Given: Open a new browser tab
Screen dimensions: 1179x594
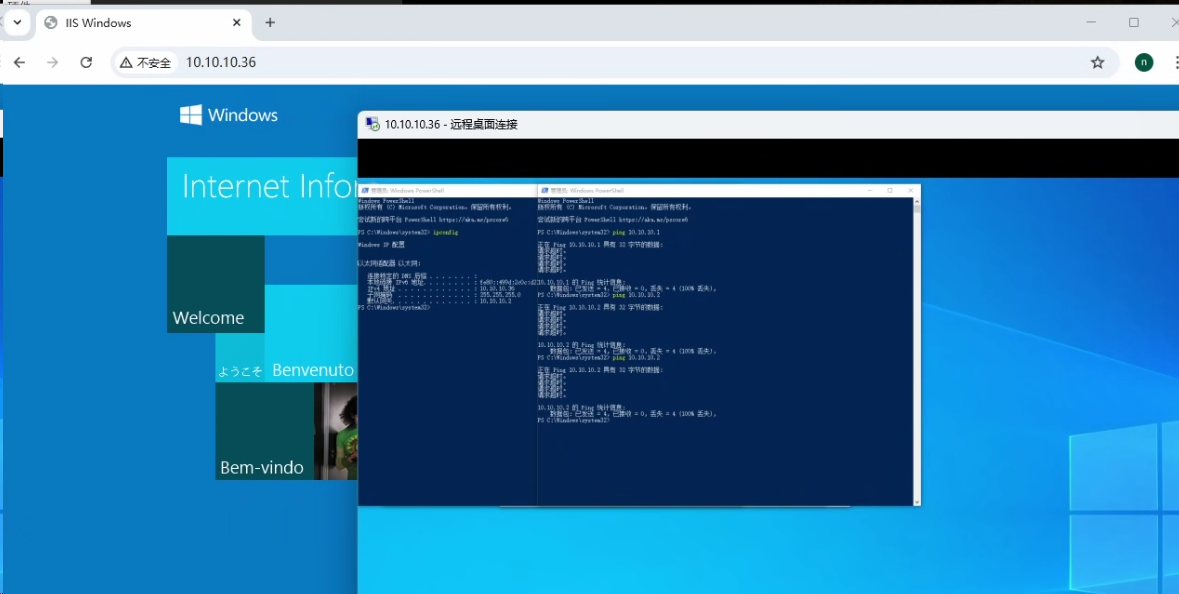Looking at the screenshot, I should click(270, 22).
